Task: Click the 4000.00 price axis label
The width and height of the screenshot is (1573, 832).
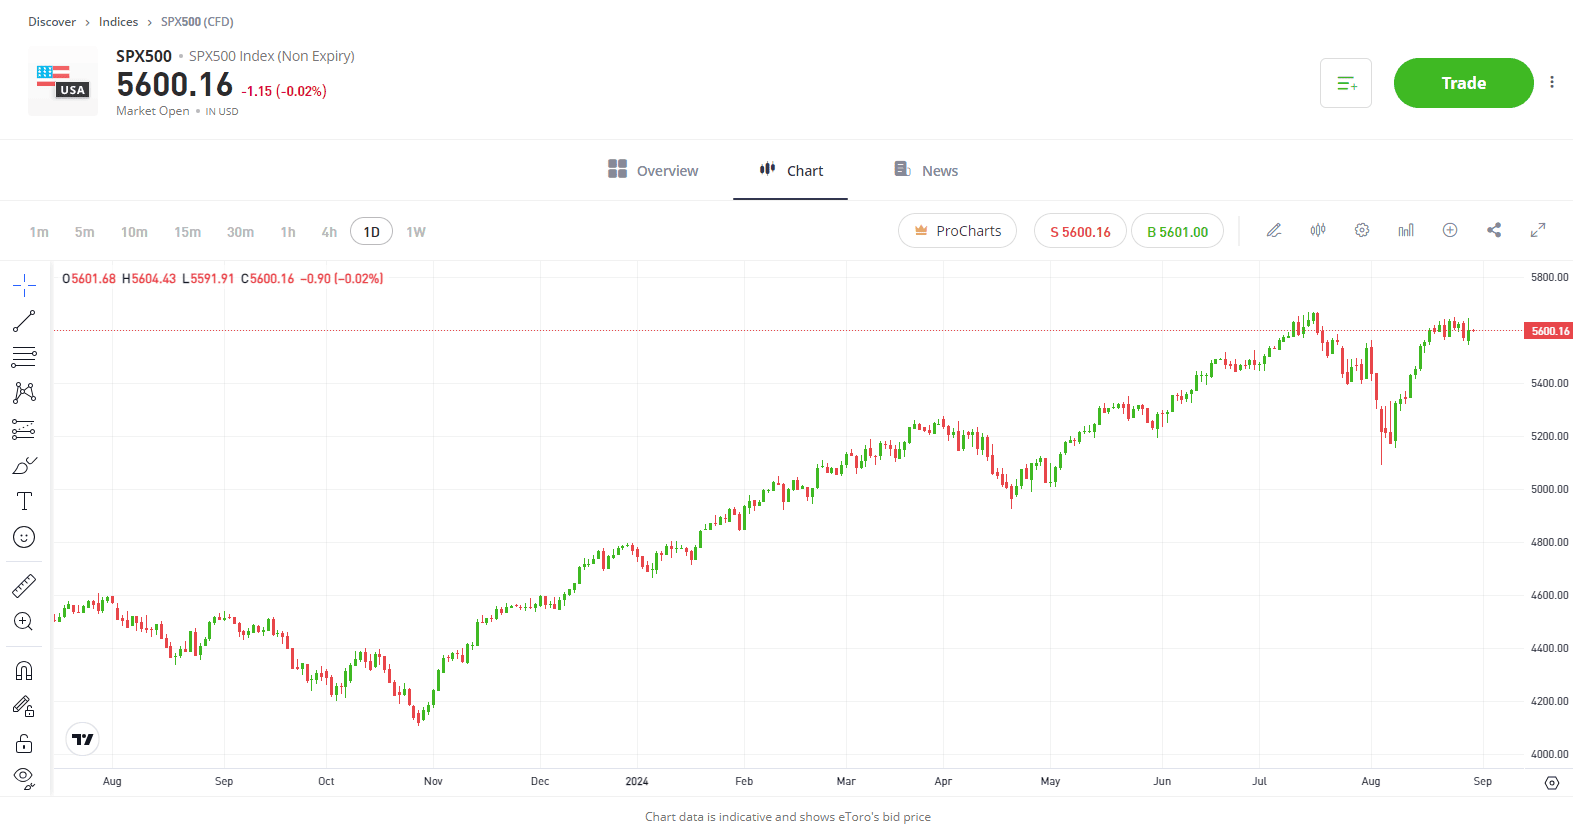Action: (1549, 754)
